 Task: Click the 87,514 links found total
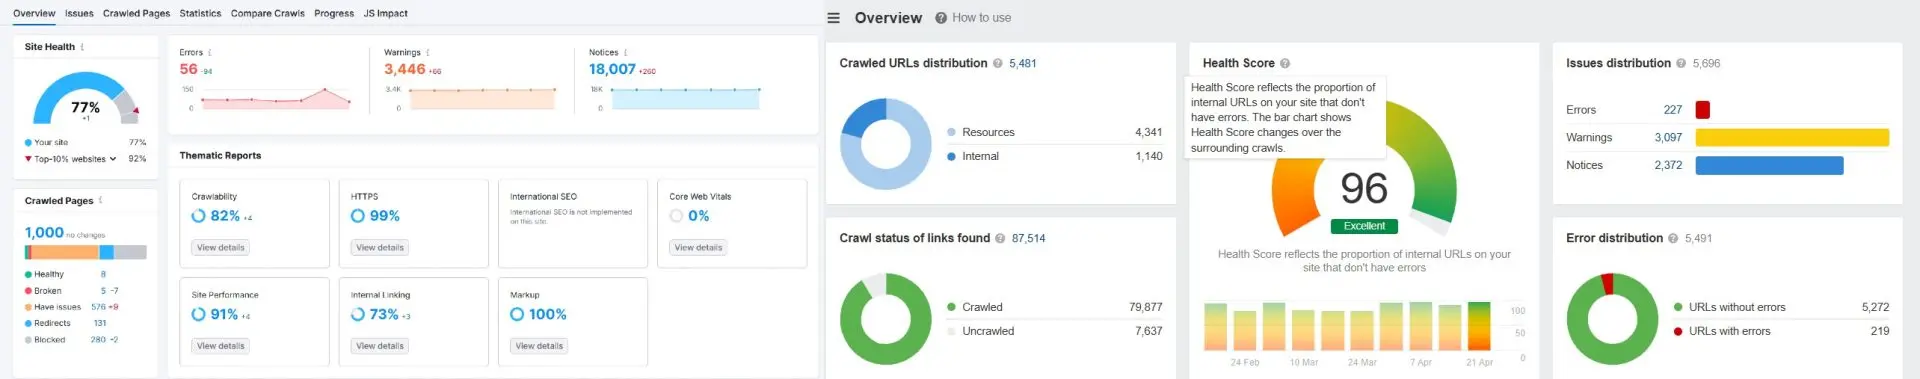[1028, 238]
